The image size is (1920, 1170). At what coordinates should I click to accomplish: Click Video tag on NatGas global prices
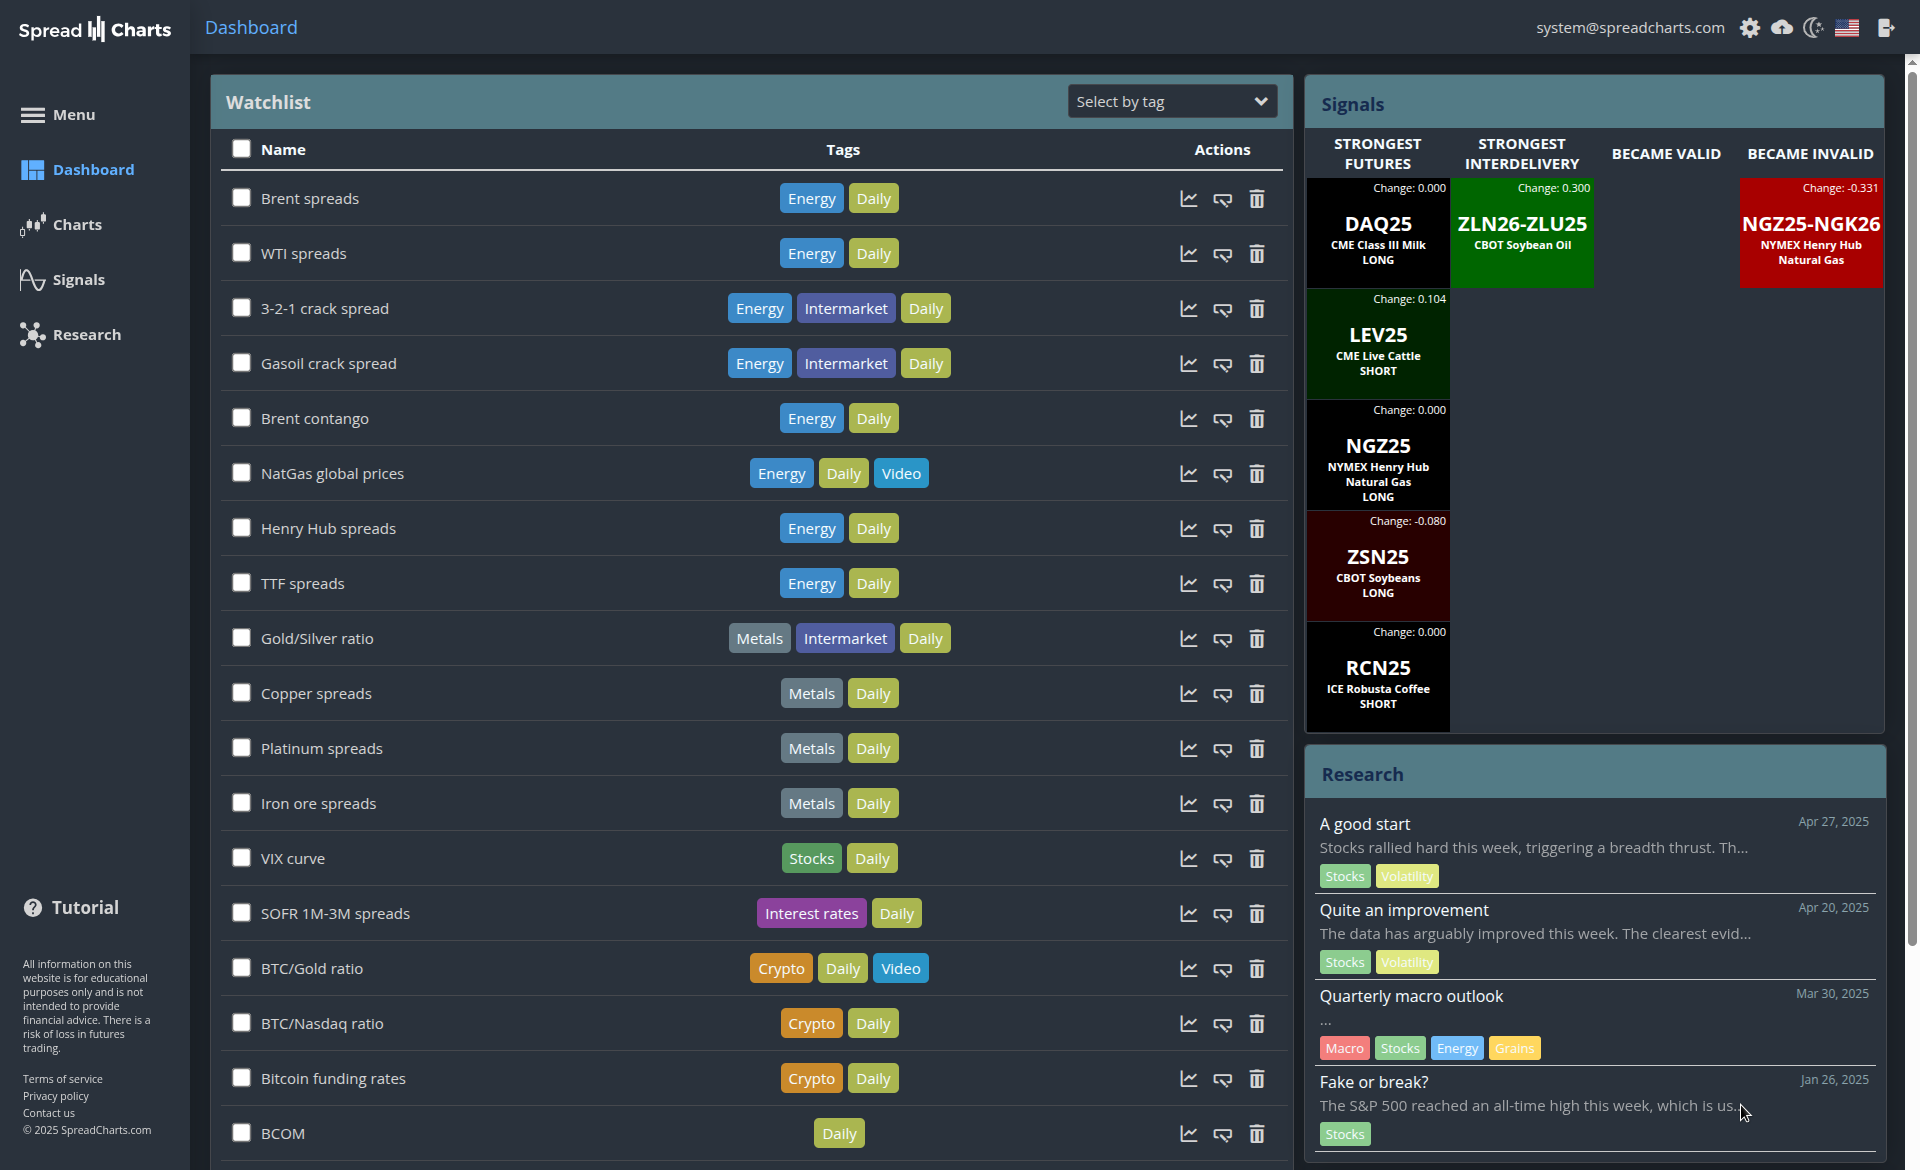pyautogui.click(x=901, y=474)
